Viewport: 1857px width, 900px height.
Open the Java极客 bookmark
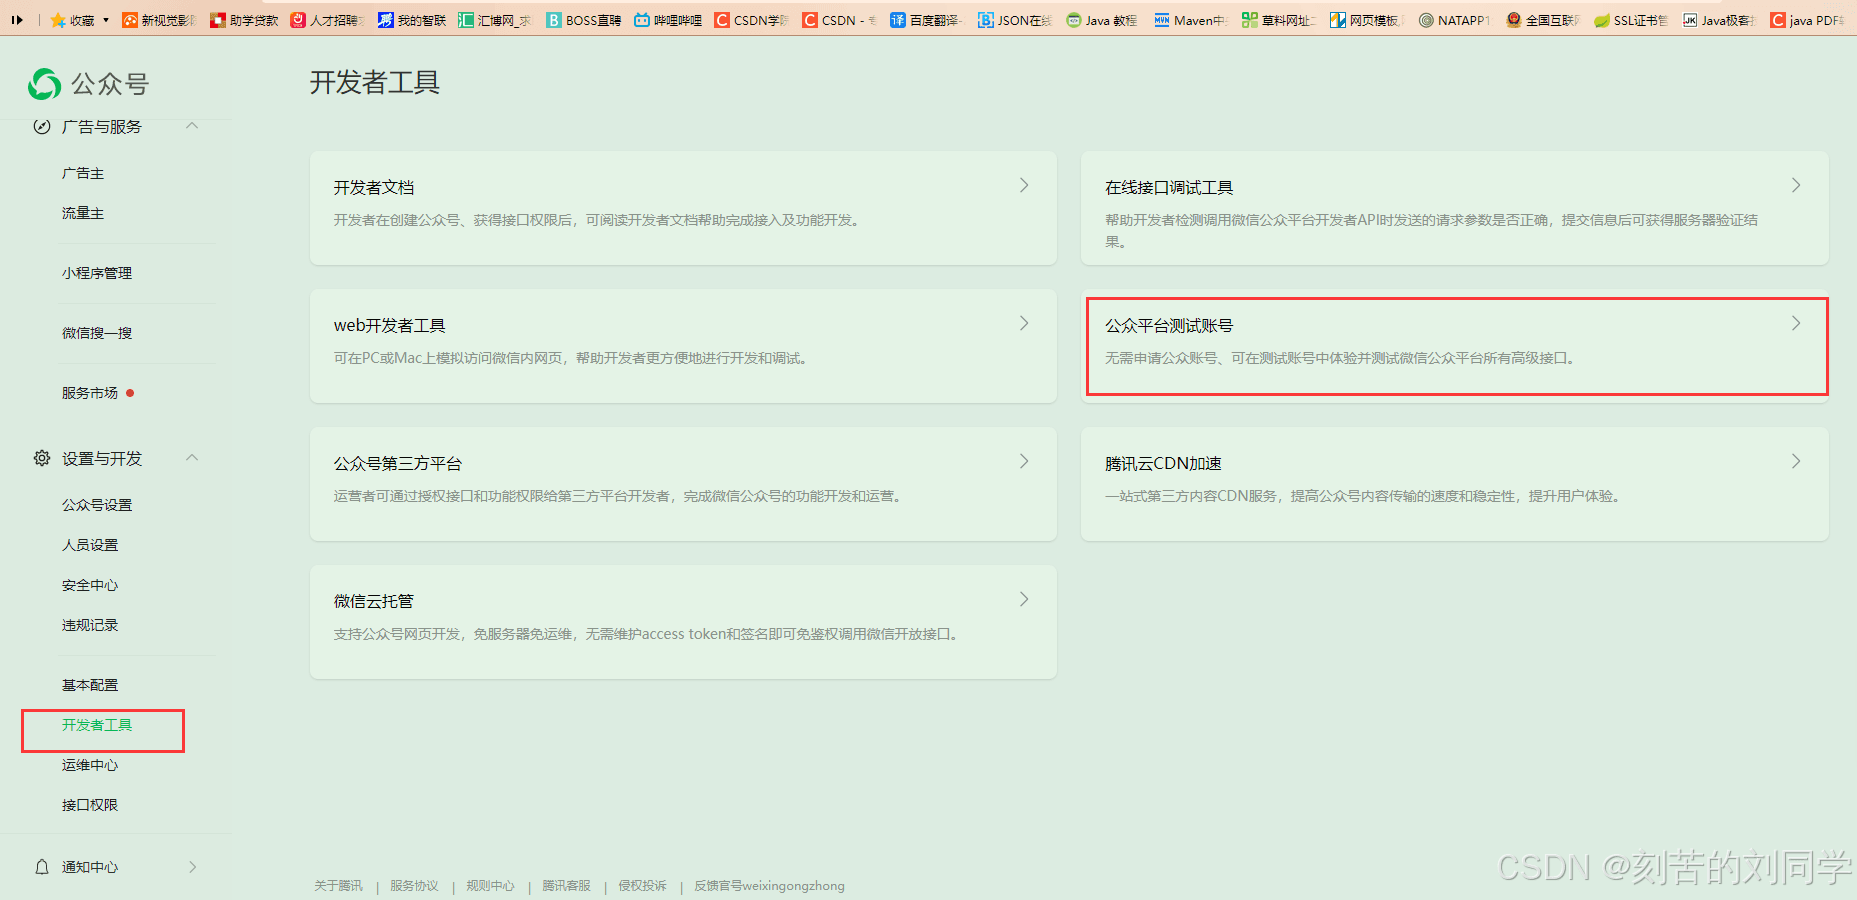[x=1719, y=20]
